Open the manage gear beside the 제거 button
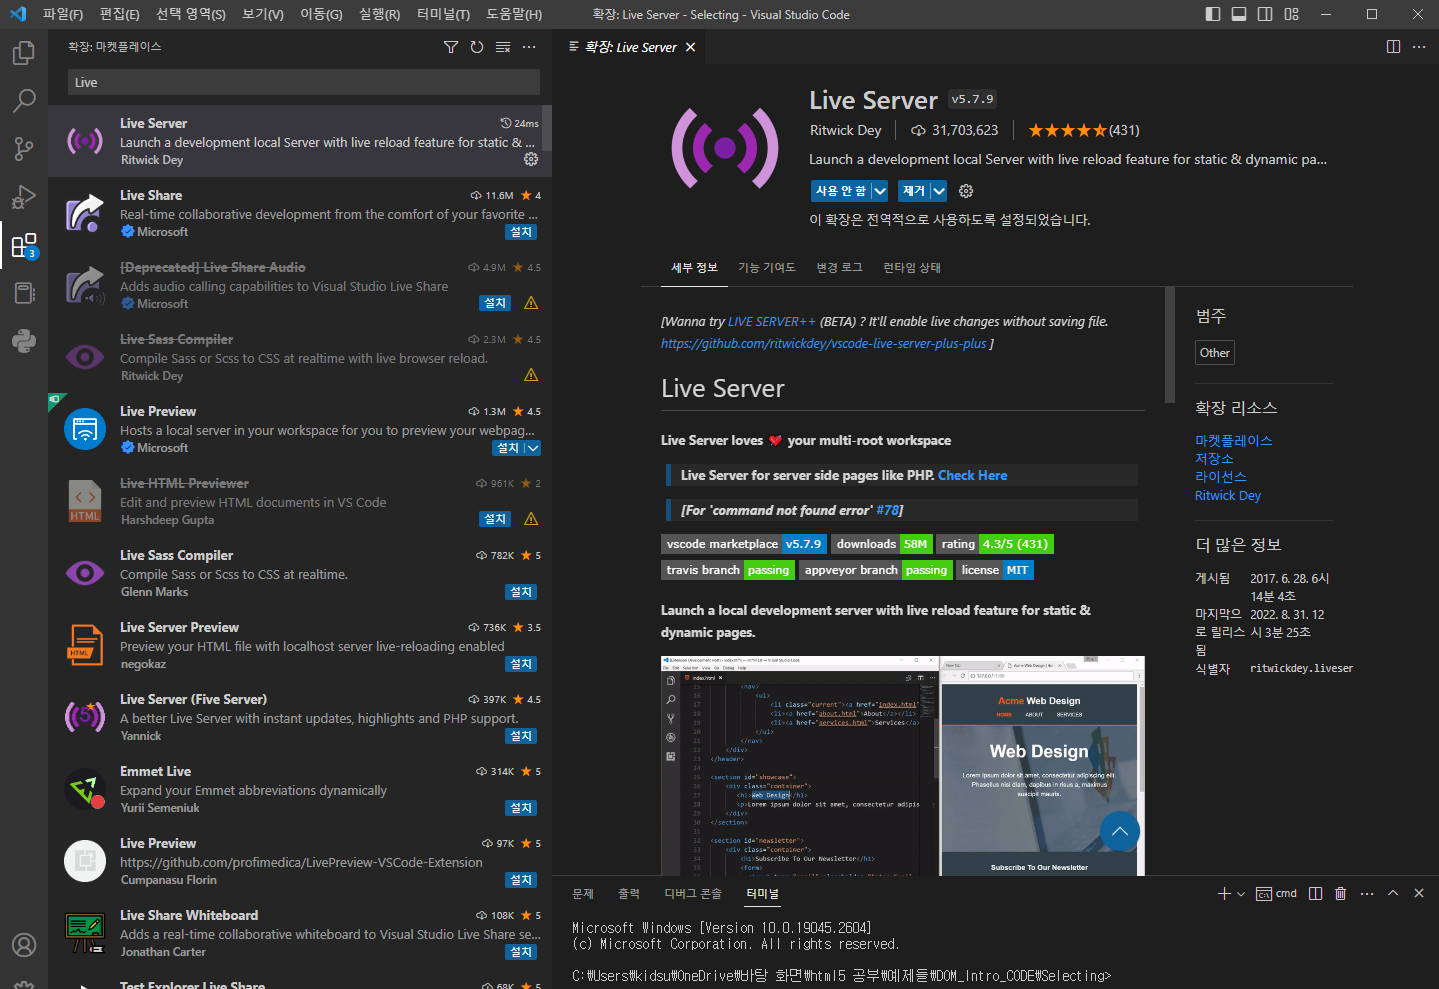Screen dimensions: 1439x989 (966, 191)
